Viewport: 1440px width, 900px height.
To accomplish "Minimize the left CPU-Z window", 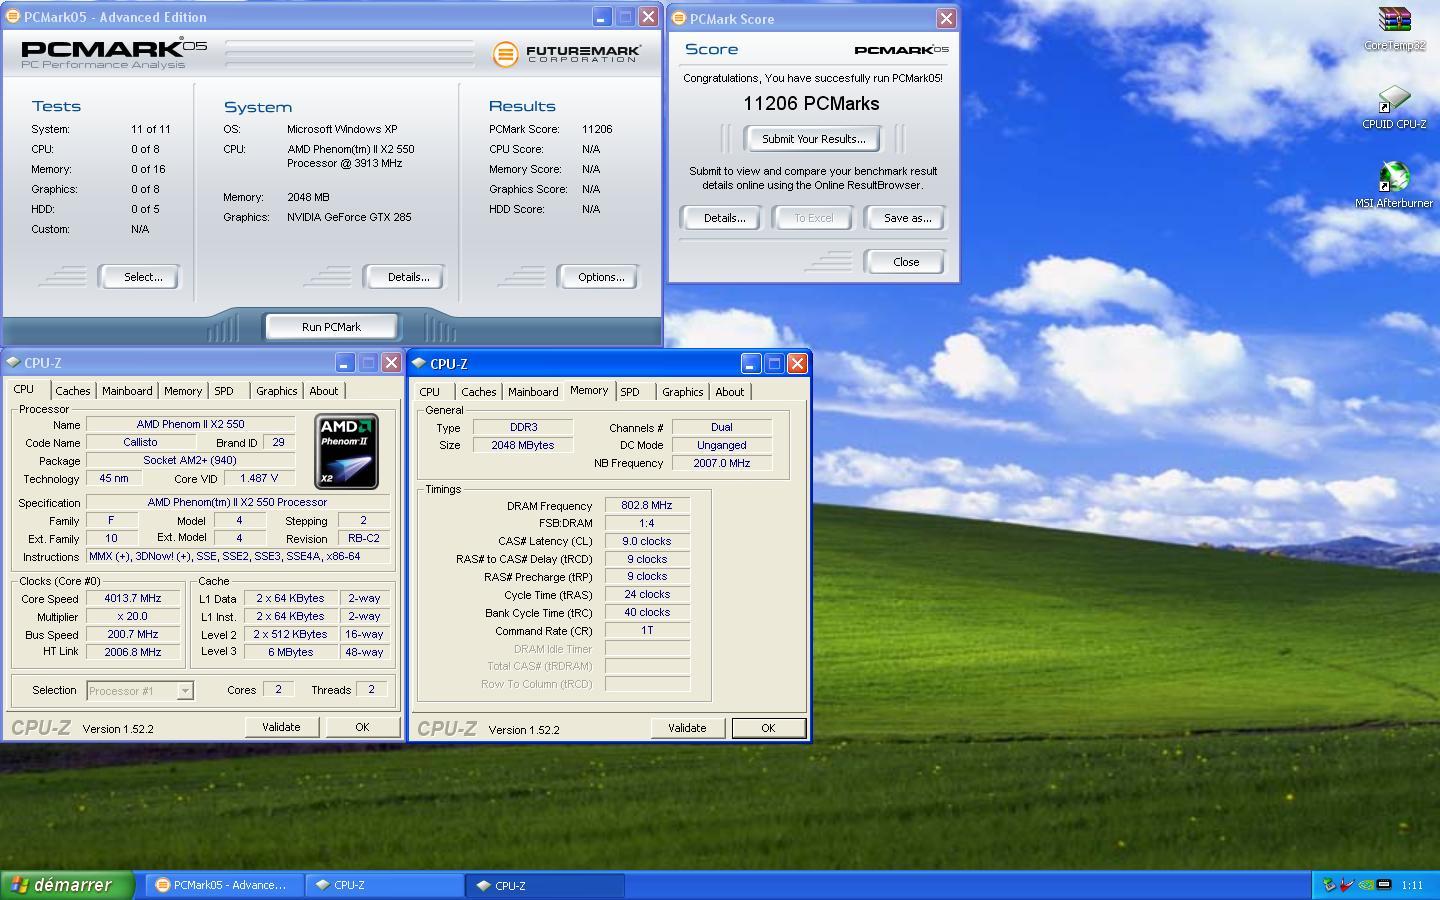I will tap(344, 363).
